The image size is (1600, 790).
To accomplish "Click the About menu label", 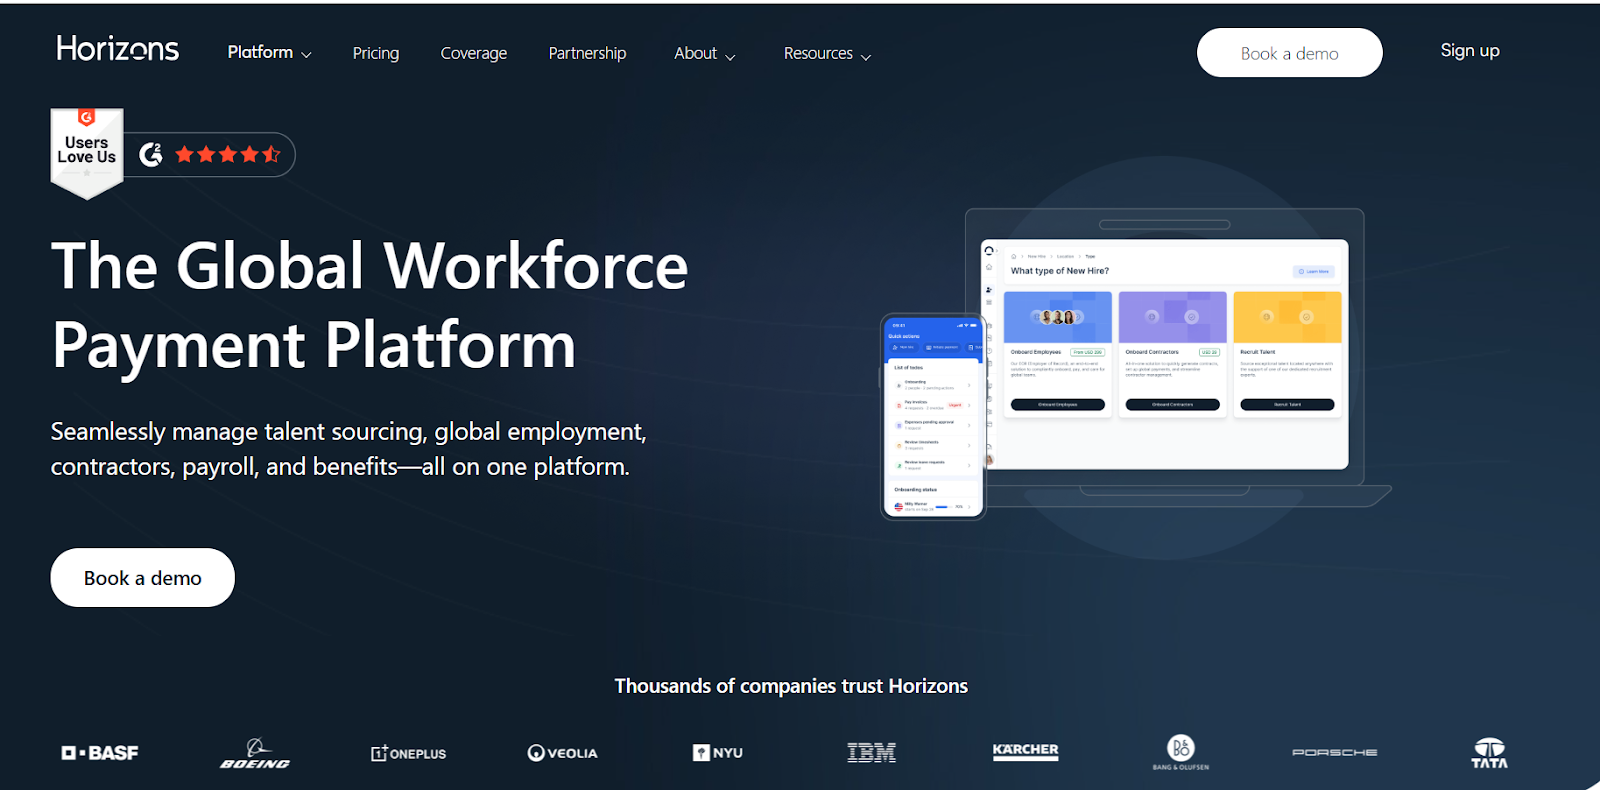I will (695, 53).
